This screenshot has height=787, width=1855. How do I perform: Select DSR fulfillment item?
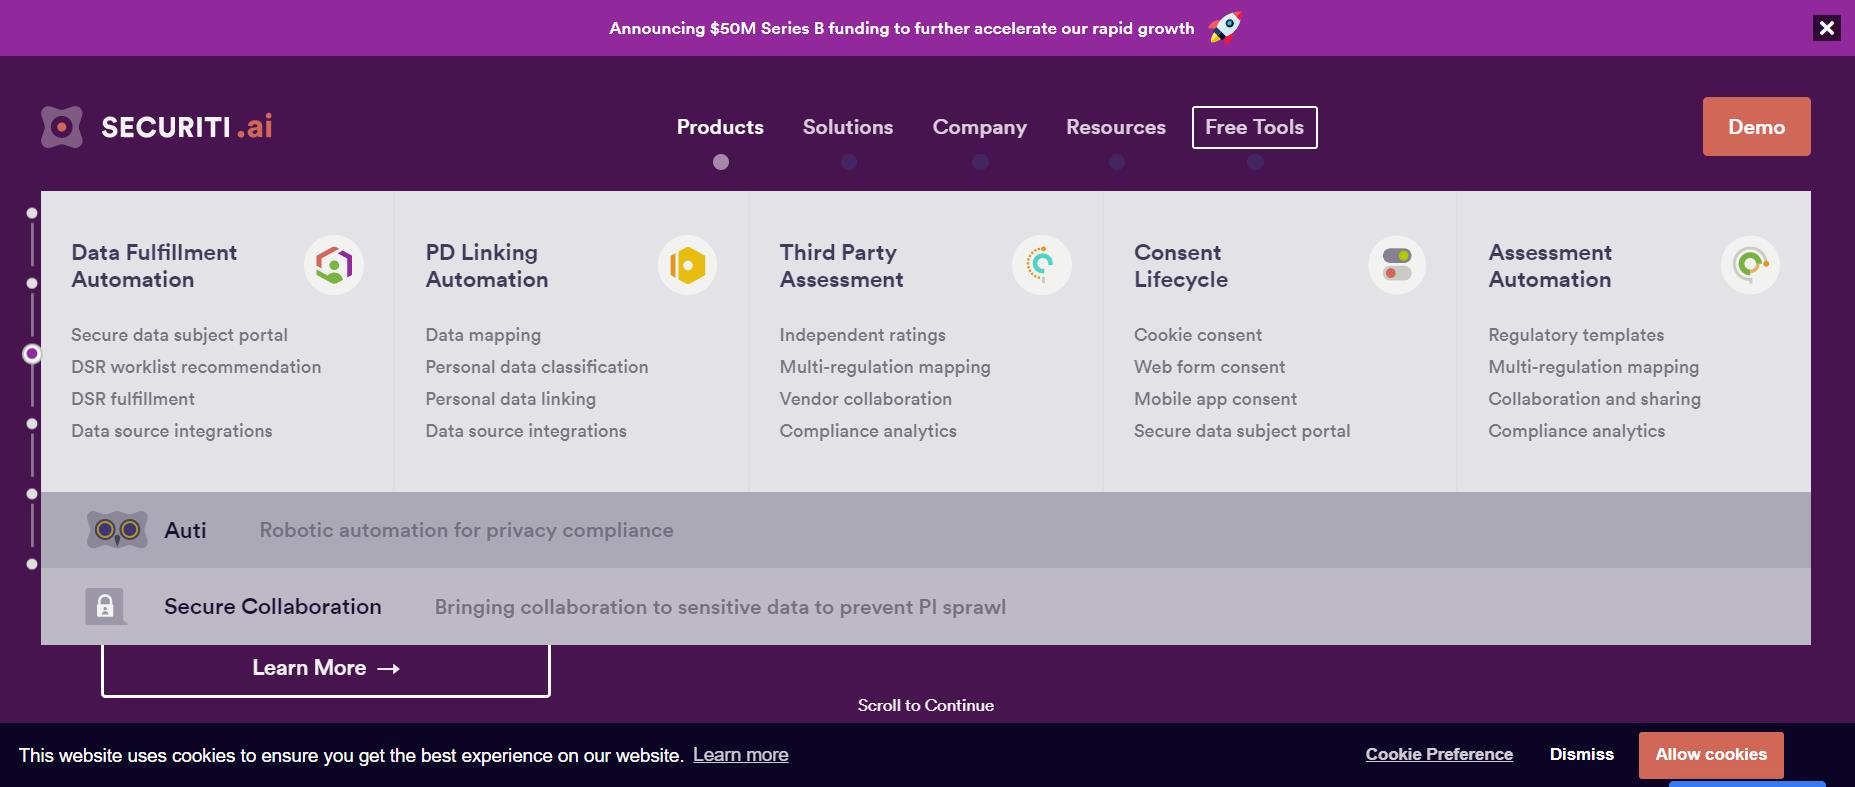tap(133, 399)
